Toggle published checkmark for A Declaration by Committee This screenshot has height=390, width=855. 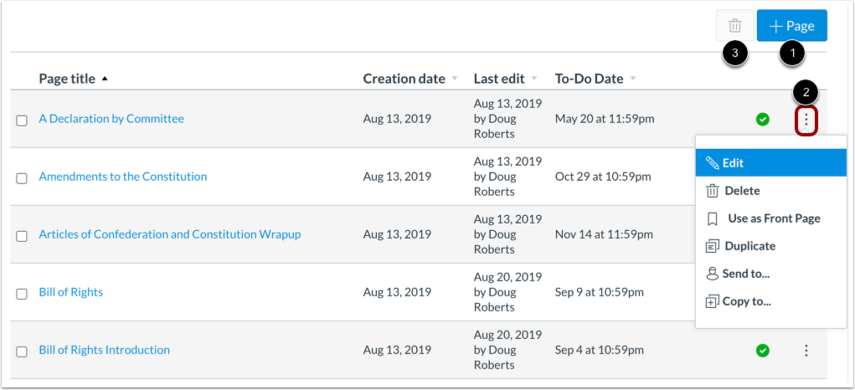[x=763, y=119]
